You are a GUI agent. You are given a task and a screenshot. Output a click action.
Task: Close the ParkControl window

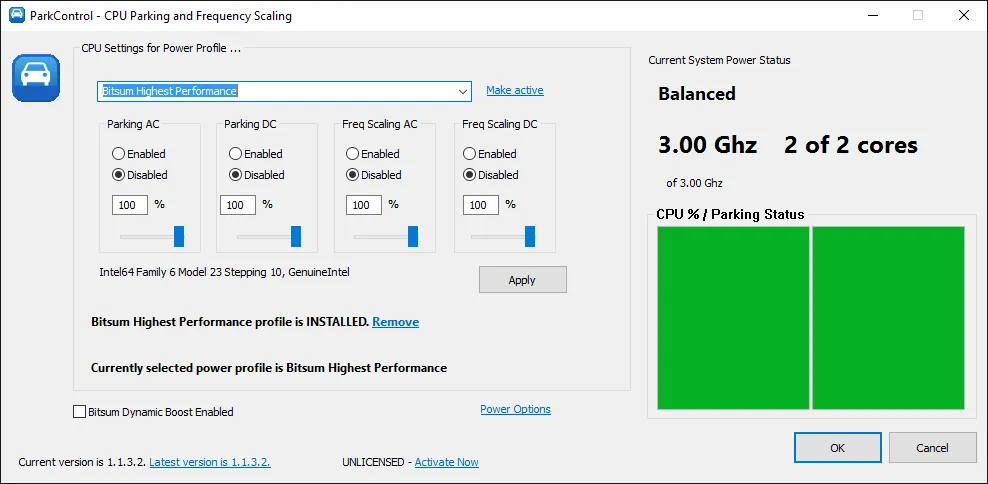[963, 16]
